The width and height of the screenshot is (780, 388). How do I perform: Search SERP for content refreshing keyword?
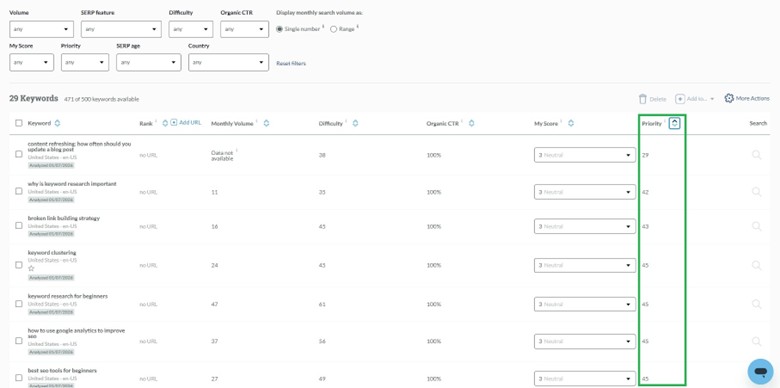click(756, 155)
